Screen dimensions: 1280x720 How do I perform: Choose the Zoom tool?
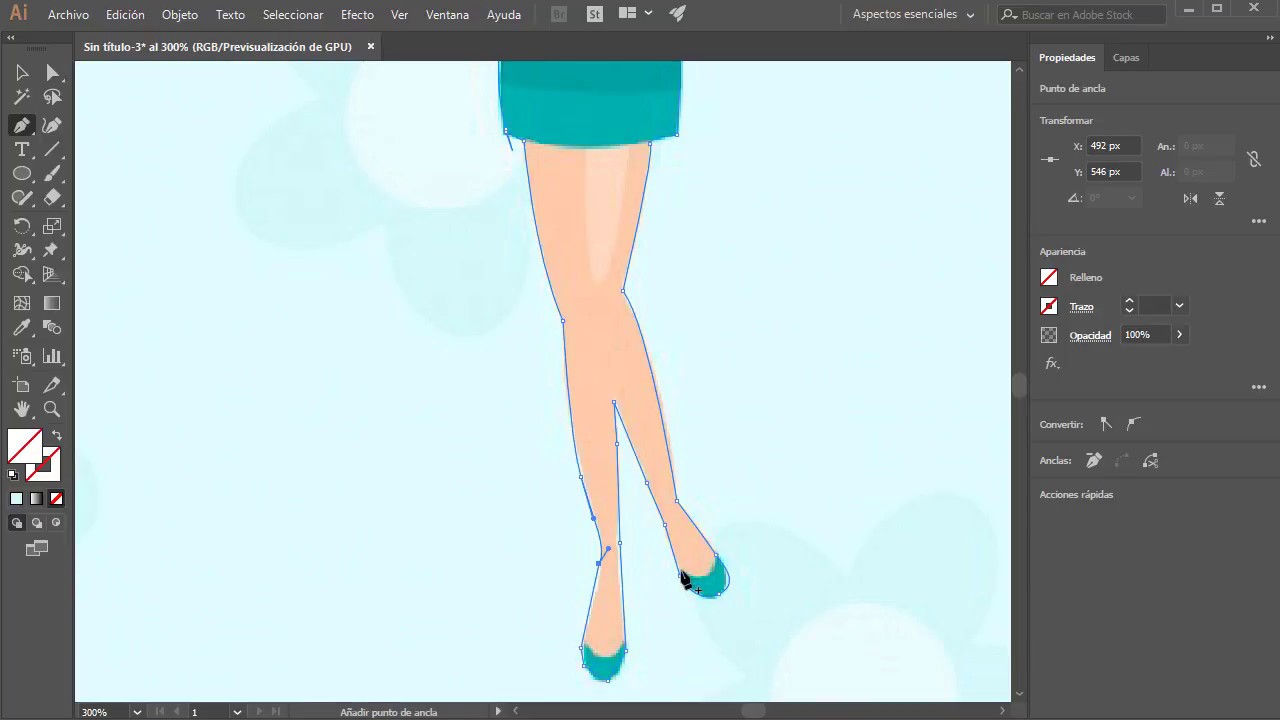52,409
